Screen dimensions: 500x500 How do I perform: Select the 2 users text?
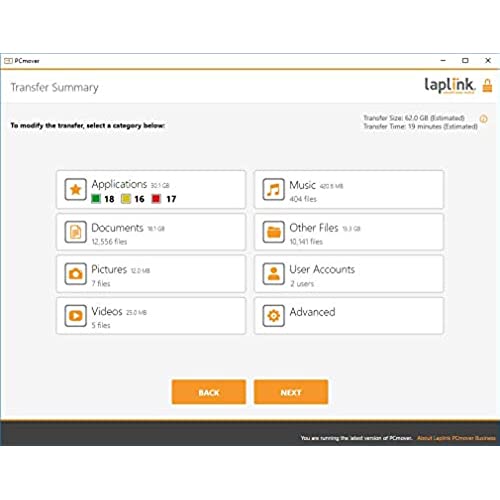[302, 284]
